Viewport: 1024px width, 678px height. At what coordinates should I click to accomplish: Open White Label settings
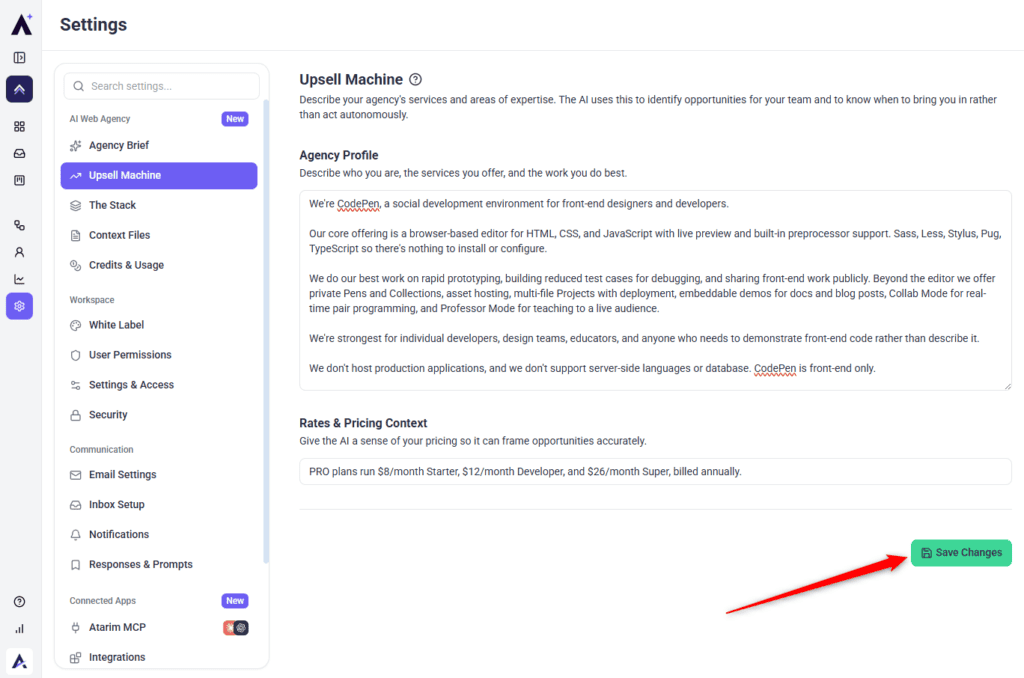pyautogui.click(x=159, y=325)
